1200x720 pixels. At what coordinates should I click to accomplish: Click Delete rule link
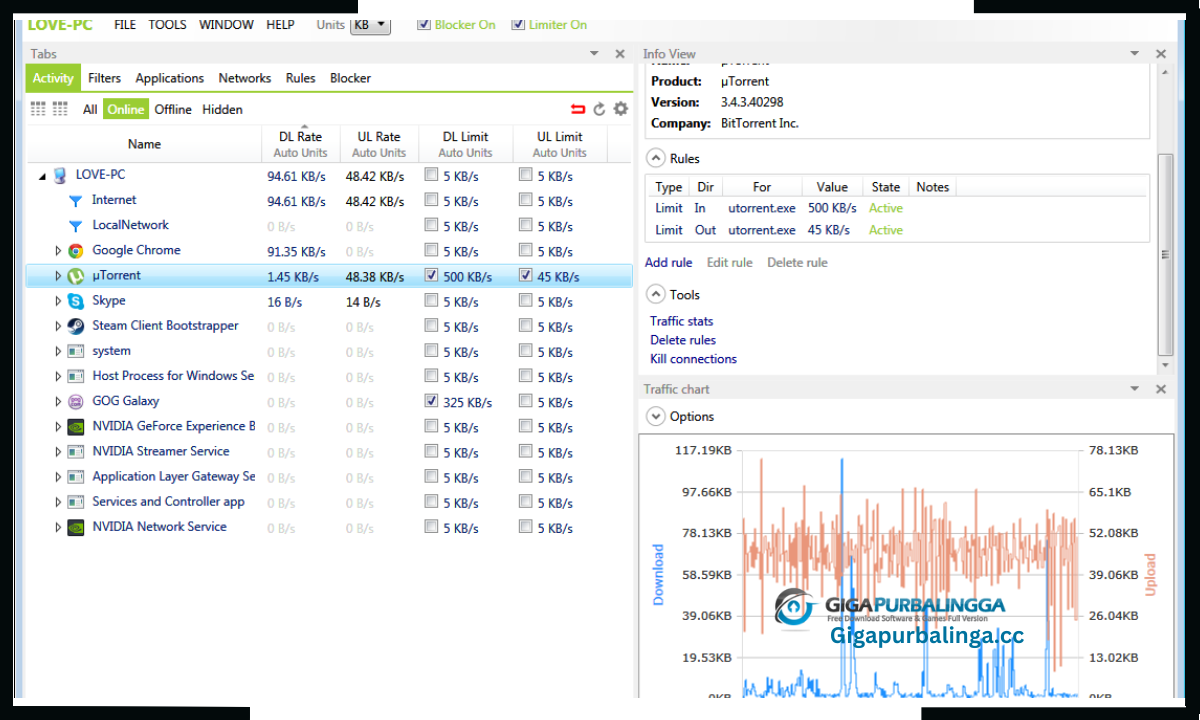point(797,263)
